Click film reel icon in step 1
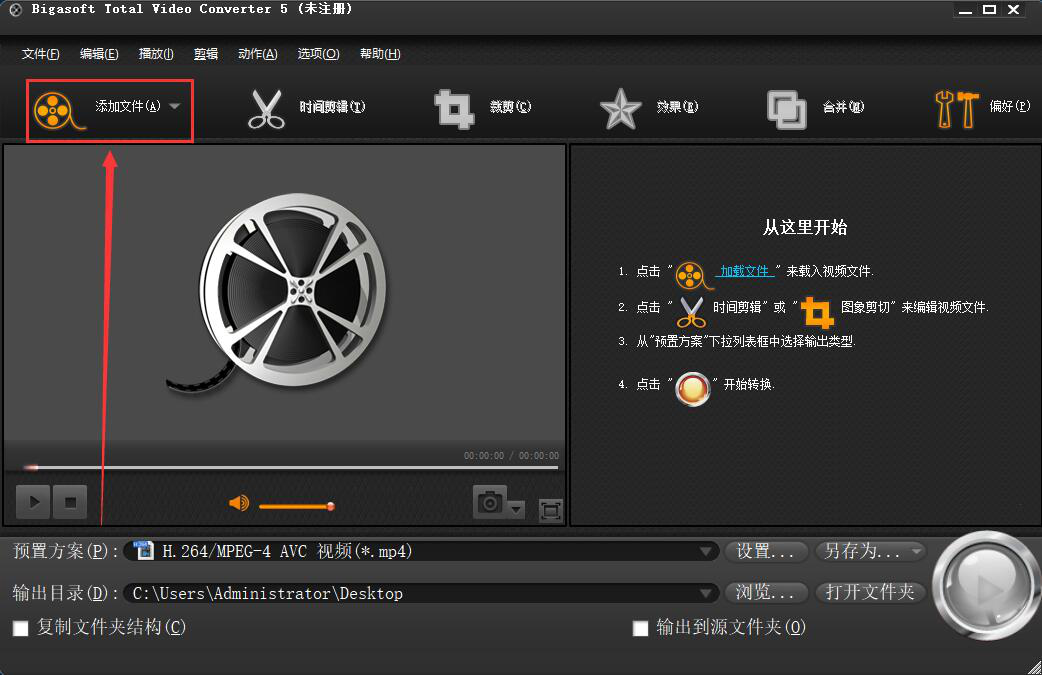 click(x=692, y=275)
